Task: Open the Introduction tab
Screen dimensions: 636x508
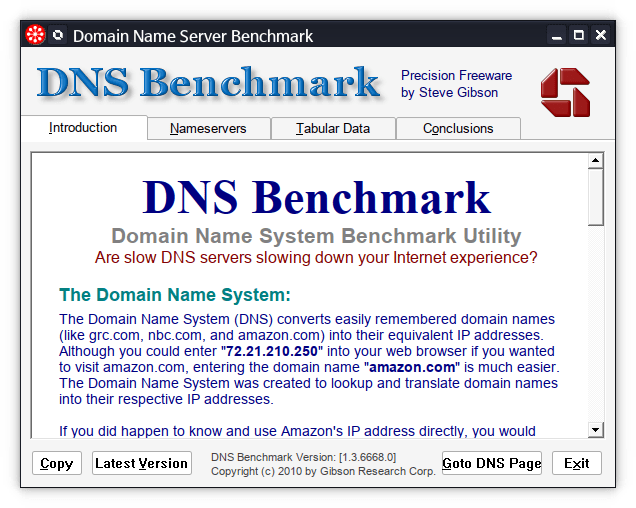Action: (x=84, y=128)
